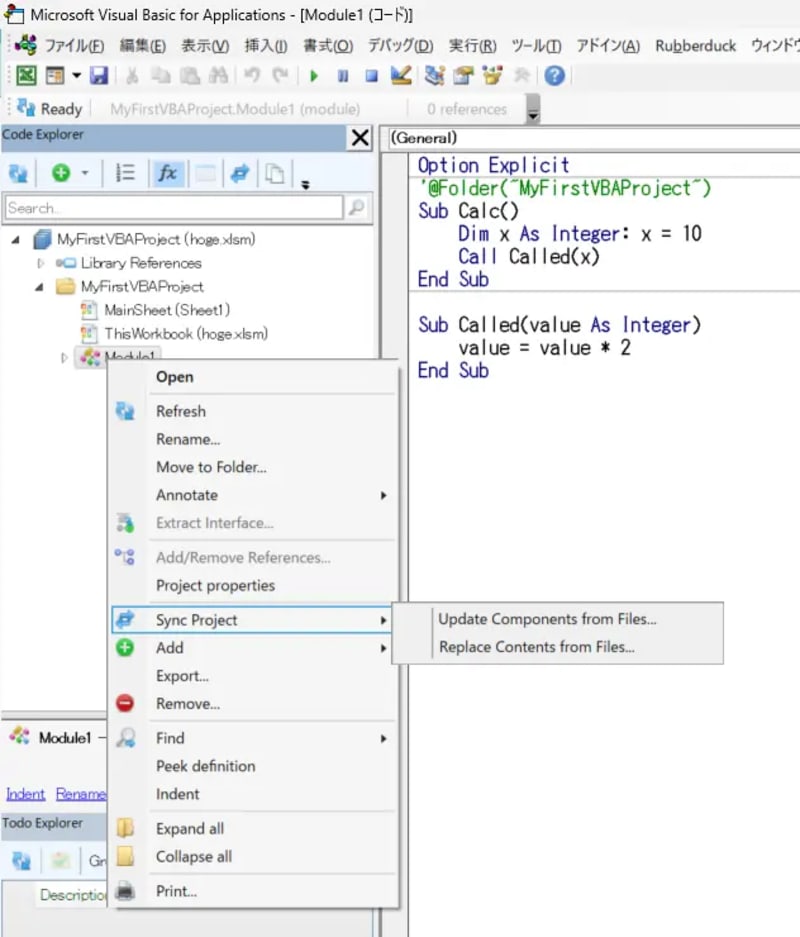Image resolution: width=800 pixels, height=937 pixels.
Task: Choose Collapse all in the context menu
Action: pos(253,857)
